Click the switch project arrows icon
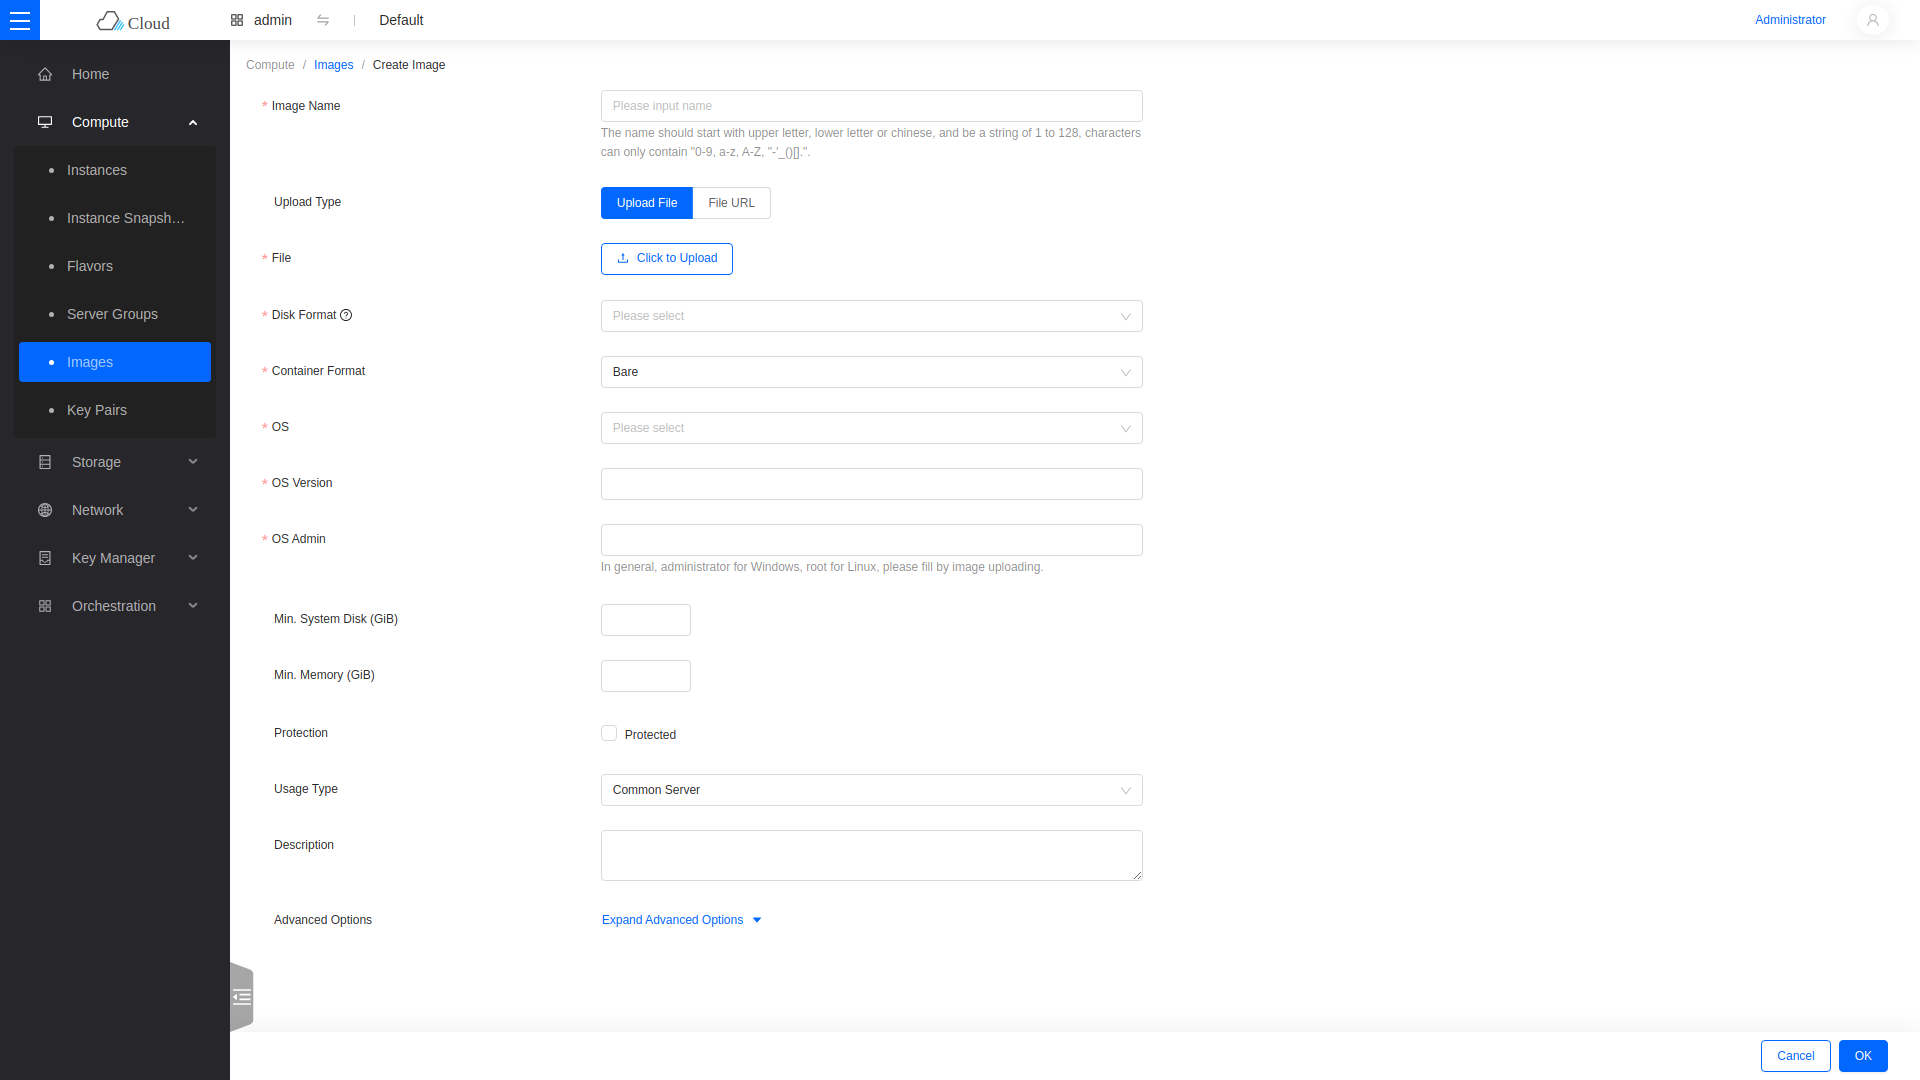Viewport: 1920px width, 1080px height. (323, 20)
